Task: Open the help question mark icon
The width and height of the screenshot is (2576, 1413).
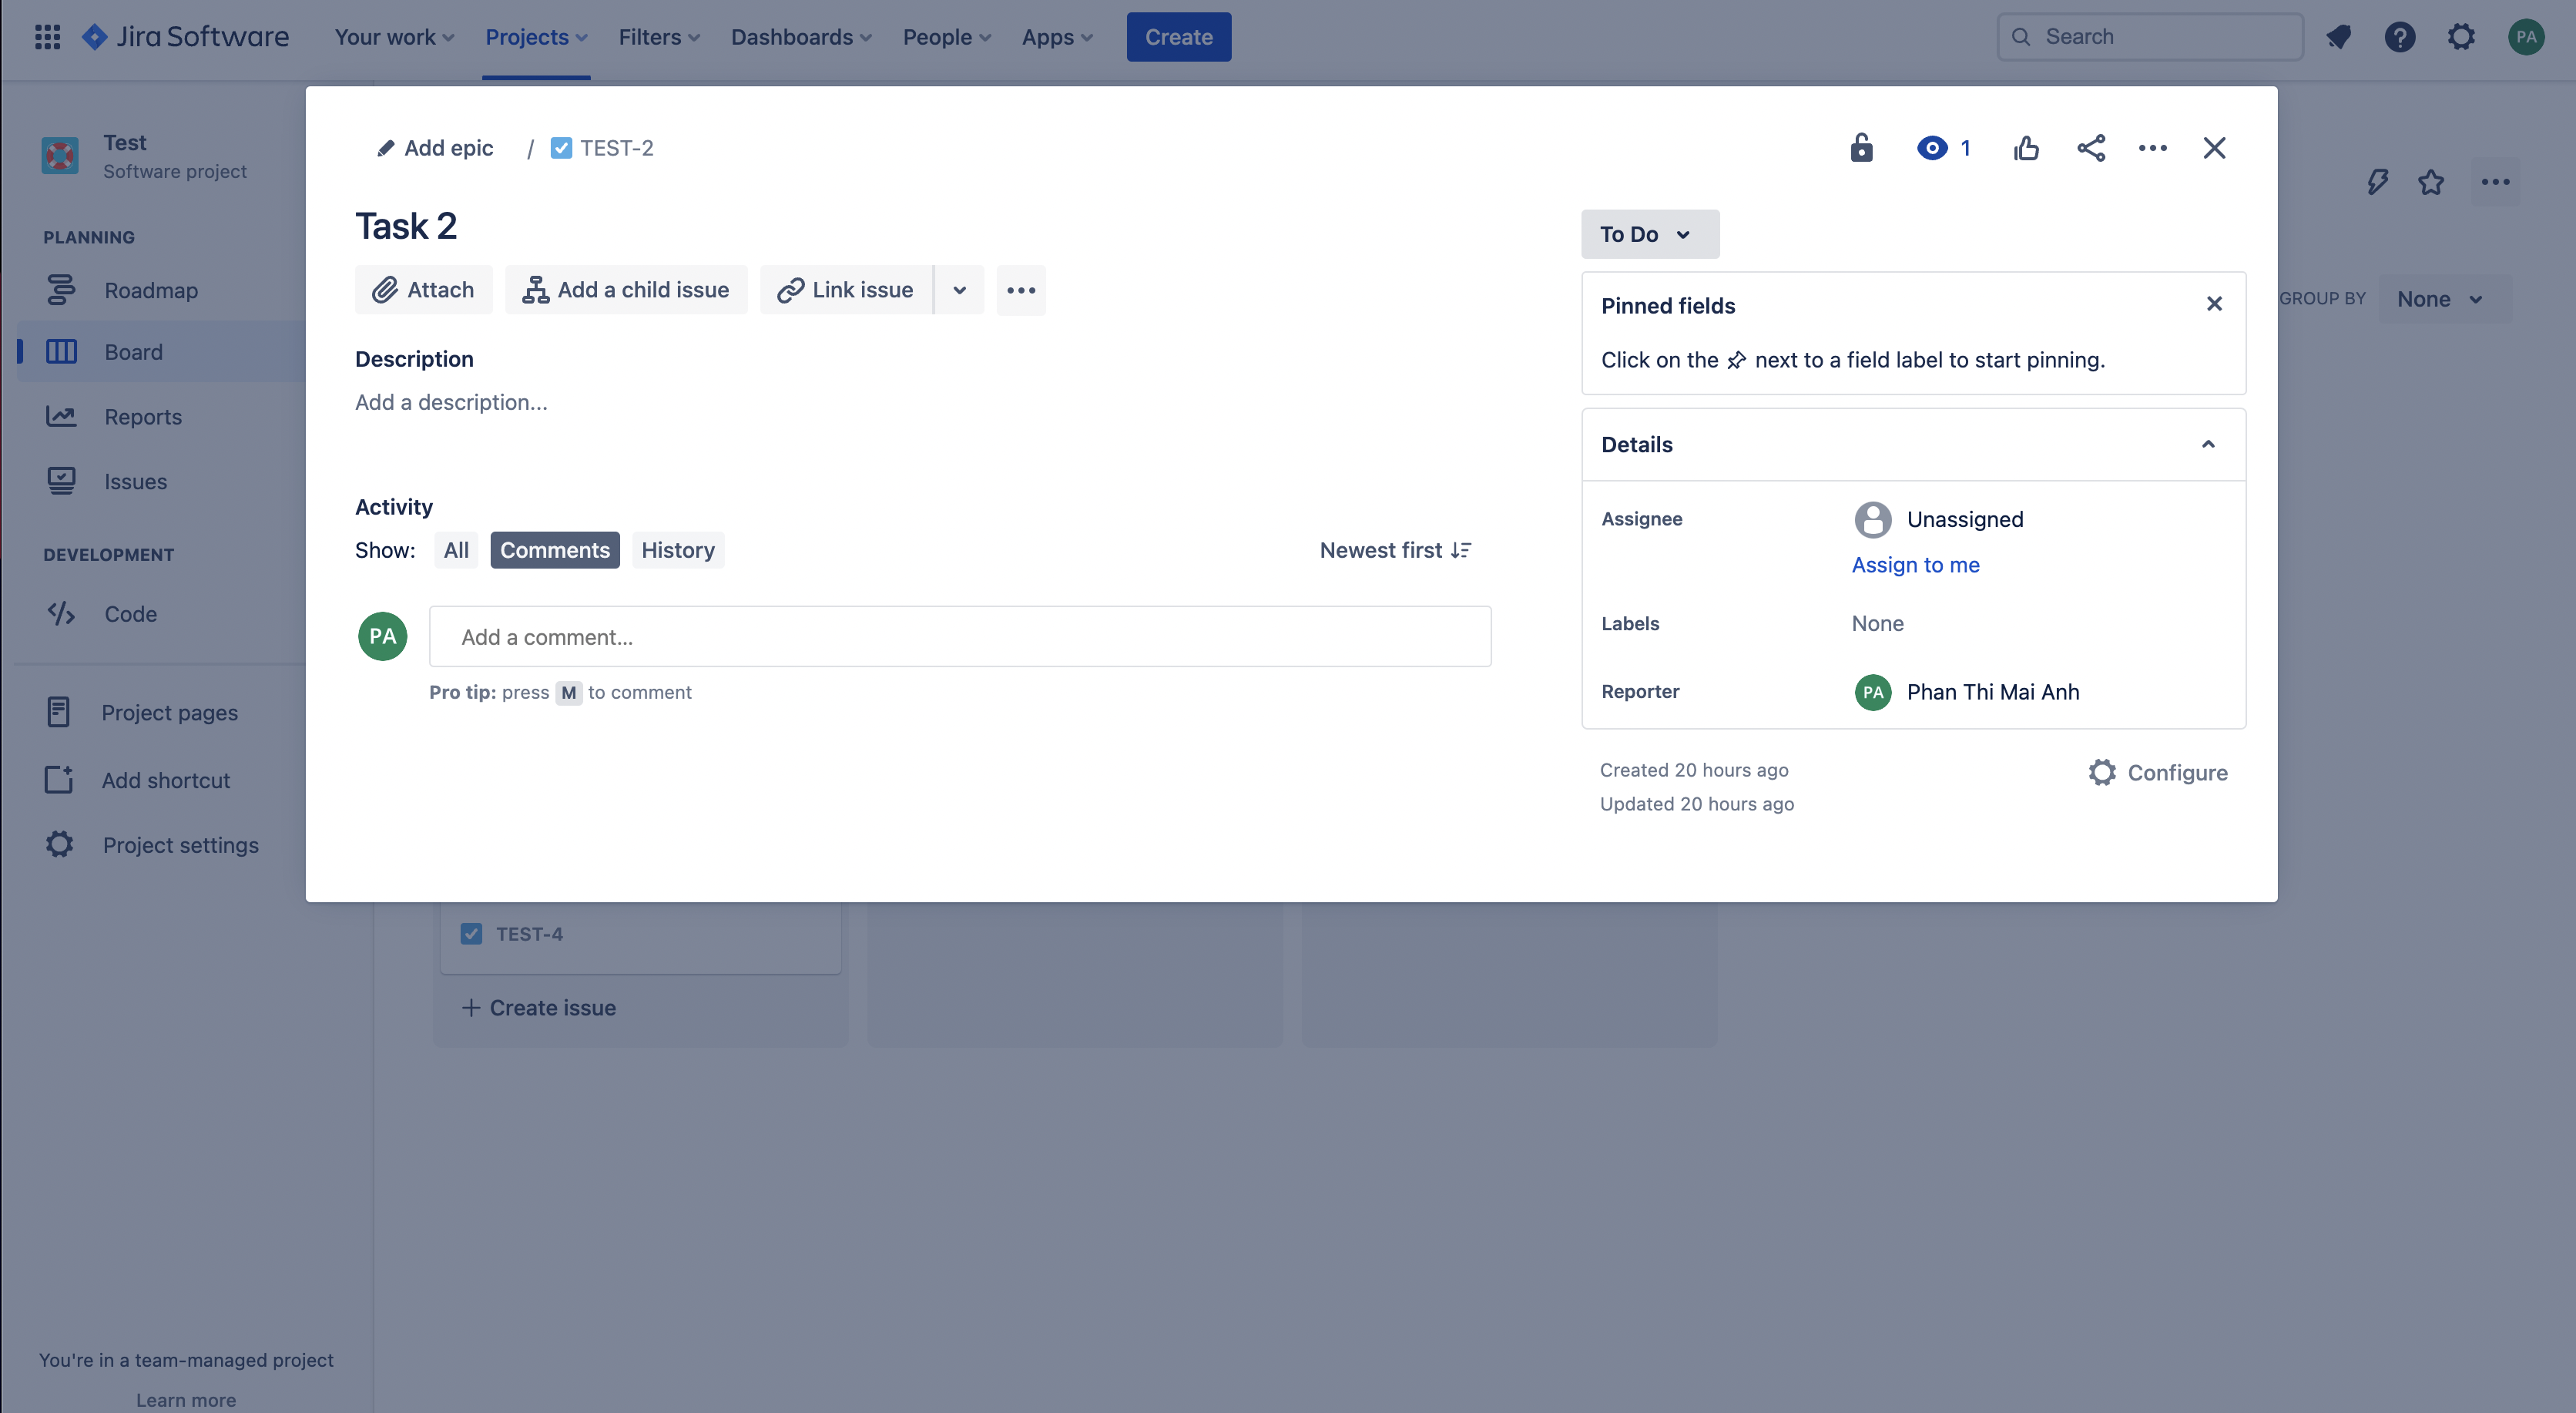Action: click(x=2400, y=37)
